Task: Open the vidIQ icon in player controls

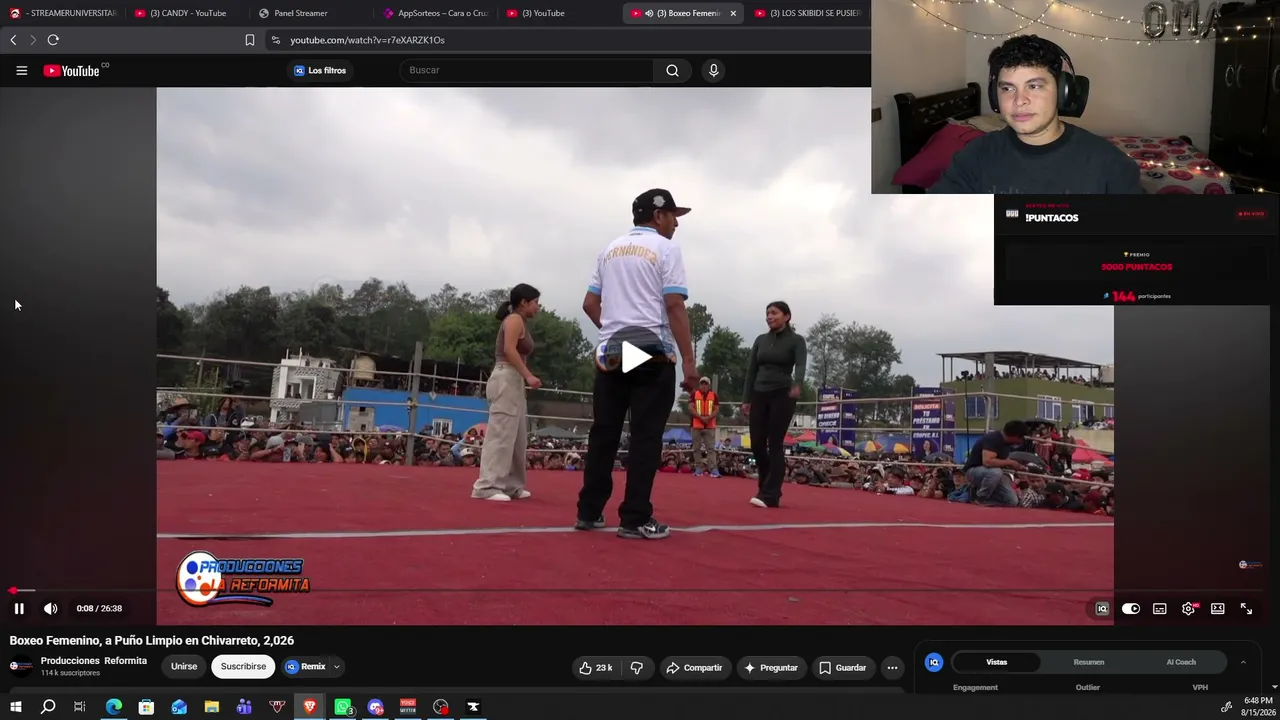Action: [x=1102, y=608]
